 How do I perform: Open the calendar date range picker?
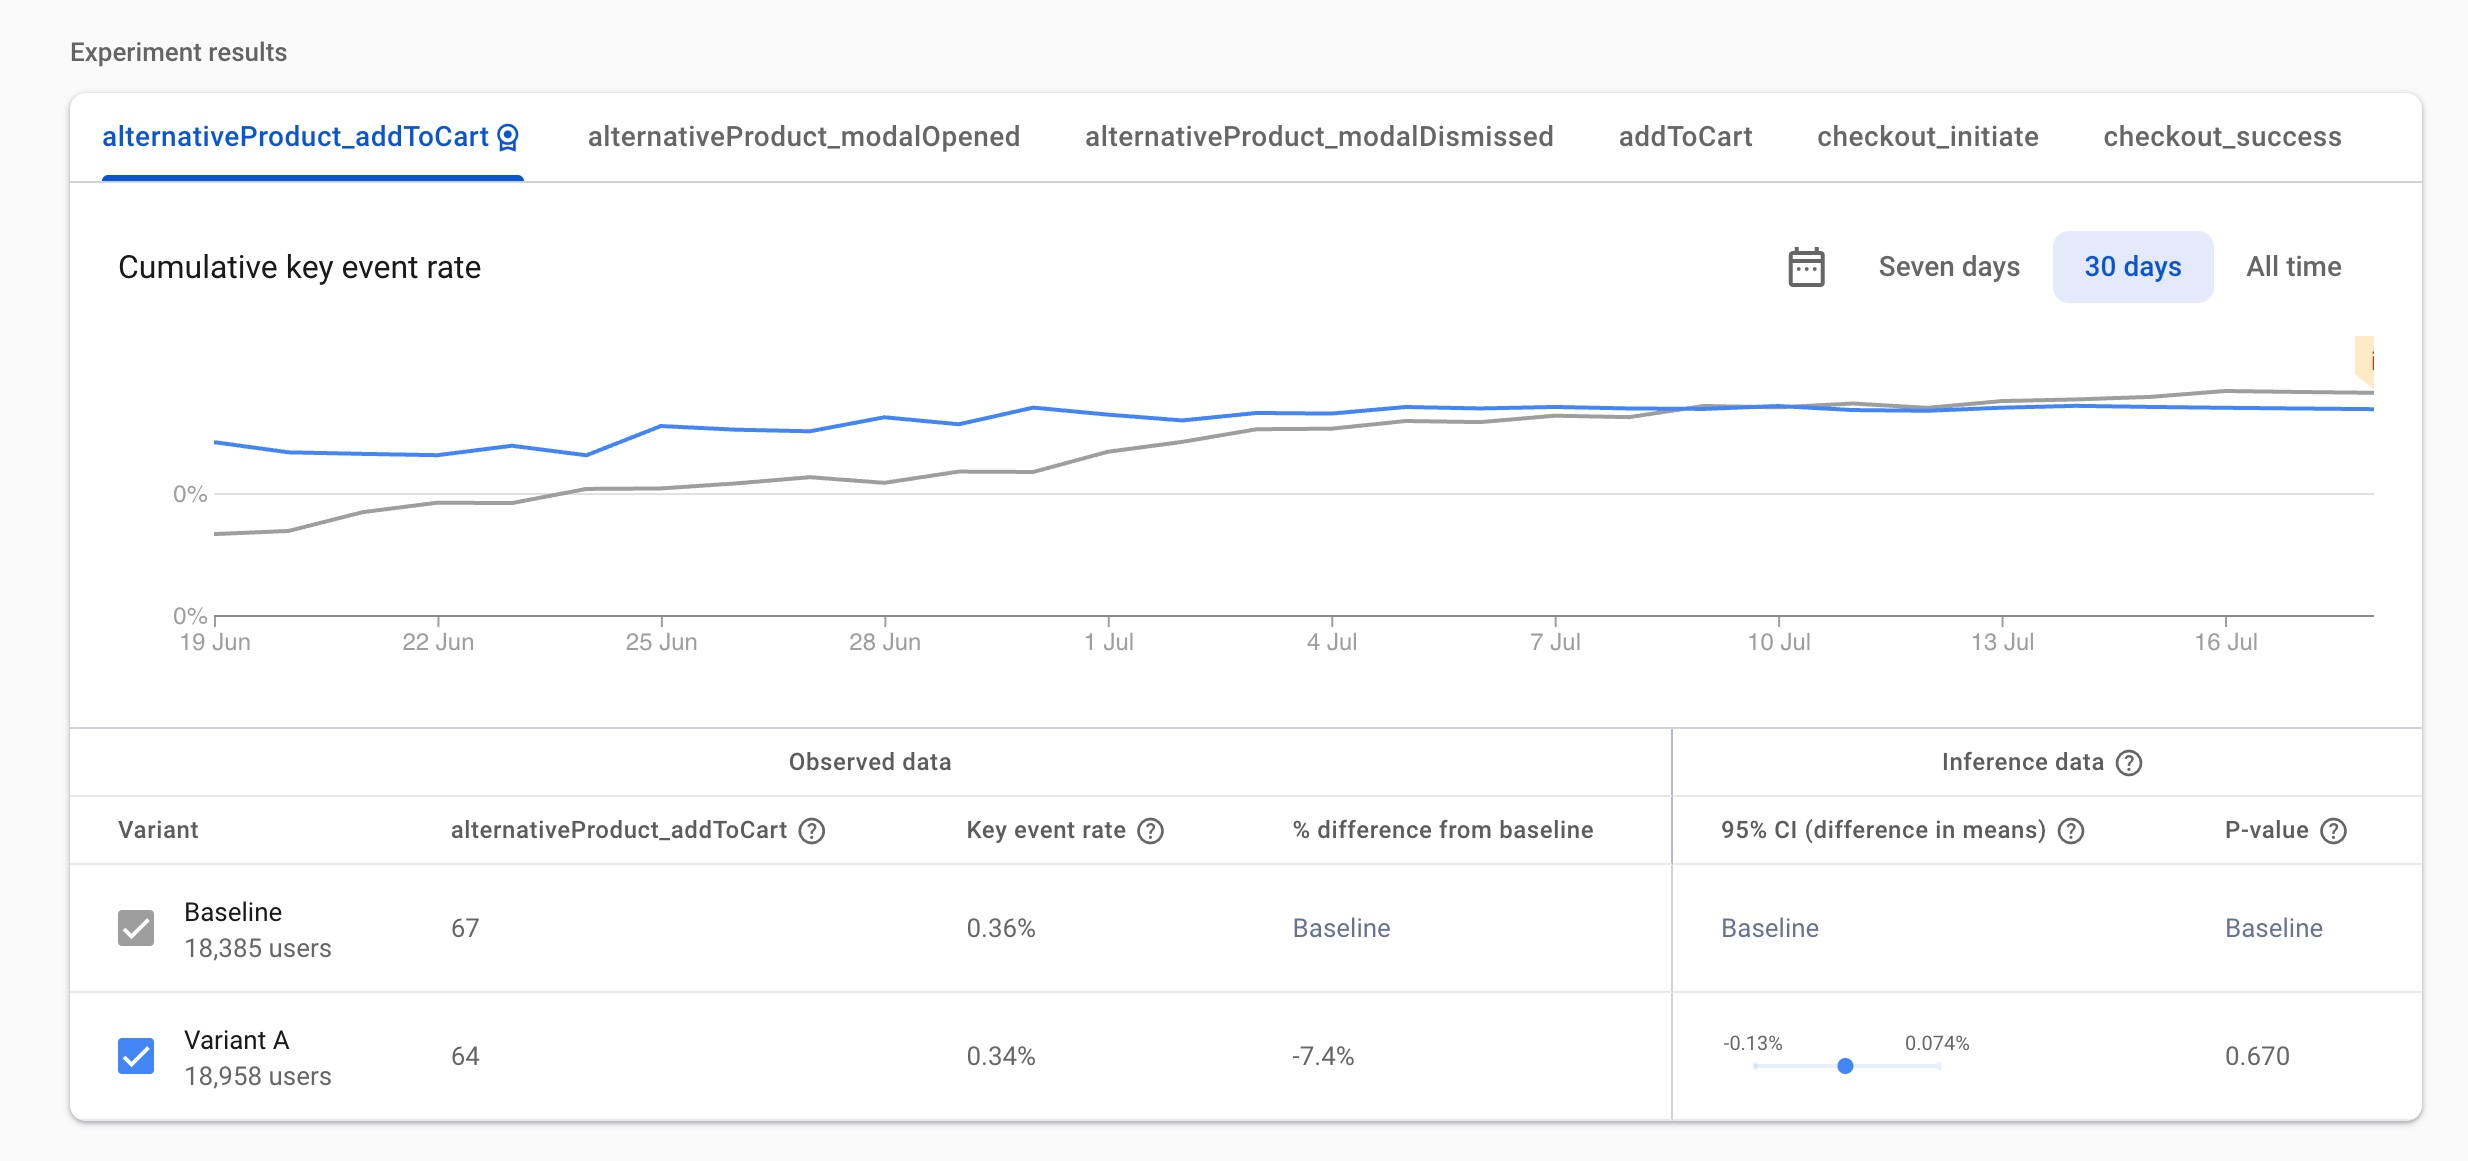pos(1806,267)
